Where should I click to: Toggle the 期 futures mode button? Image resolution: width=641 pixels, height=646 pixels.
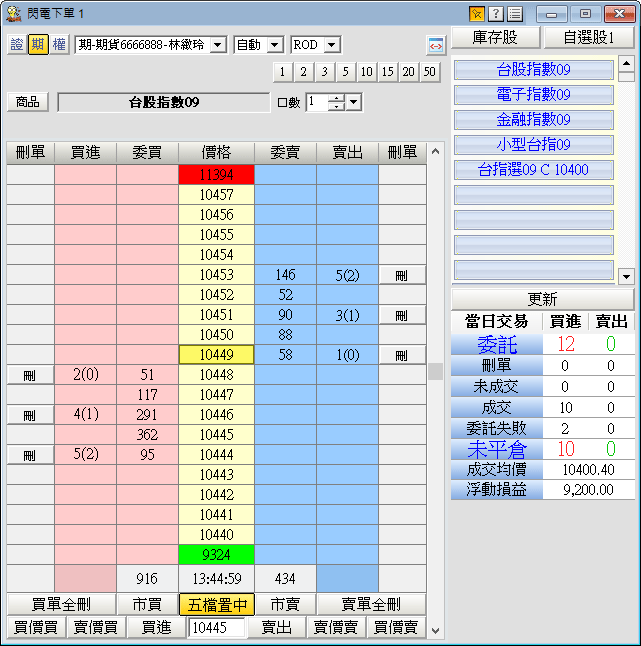click(x=38, y=45)
